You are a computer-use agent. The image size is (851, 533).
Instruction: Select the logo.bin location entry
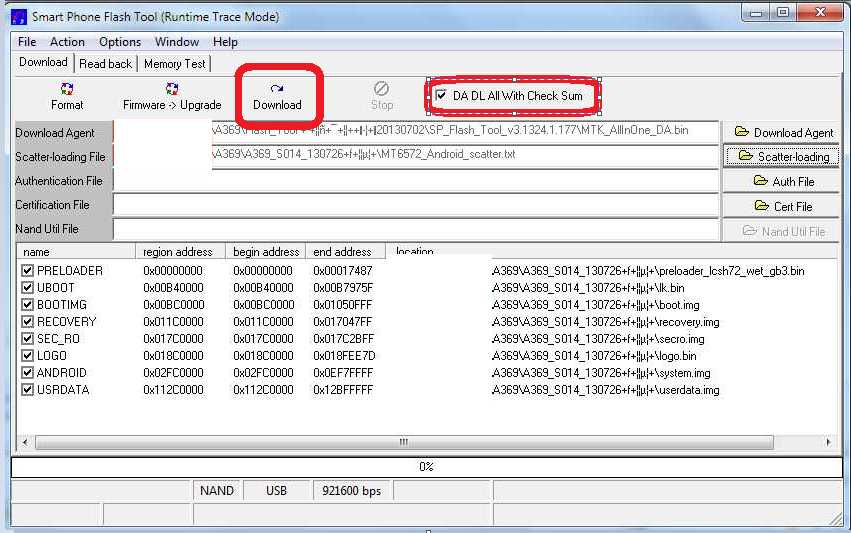[x=594, y=356]
